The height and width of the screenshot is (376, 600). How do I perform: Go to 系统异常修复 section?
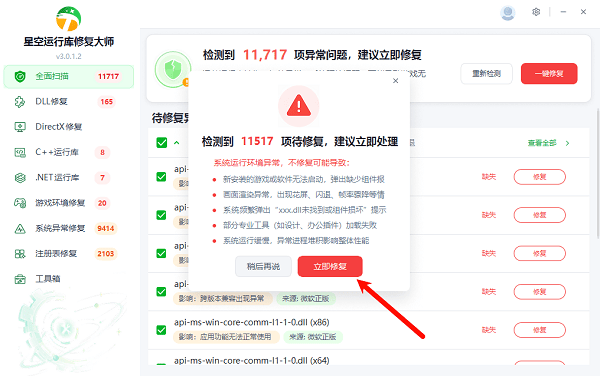[x=69, y=228]
